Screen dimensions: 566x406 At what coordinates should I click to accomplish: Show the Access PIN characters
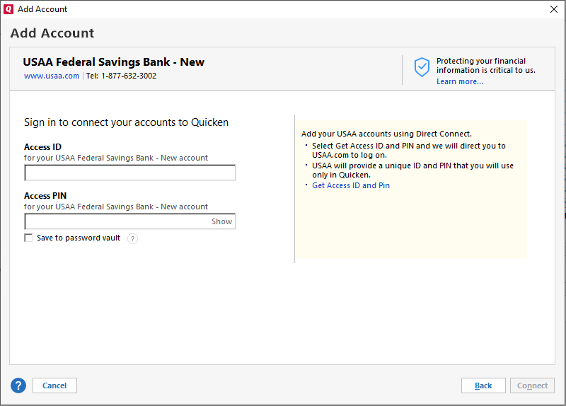222,221
